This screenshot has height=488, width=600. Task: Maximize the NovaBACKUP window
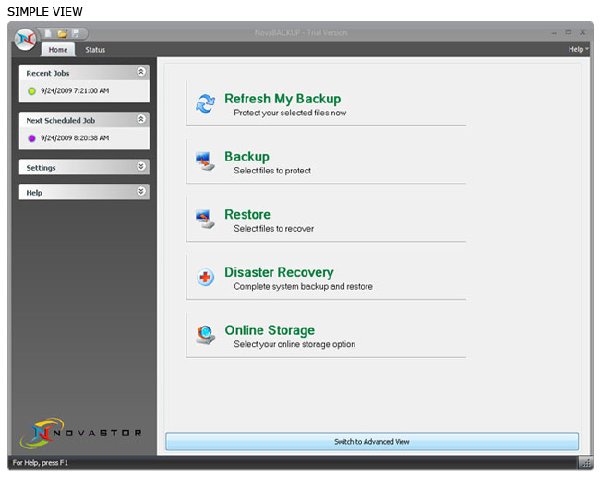tap(569, 33)
